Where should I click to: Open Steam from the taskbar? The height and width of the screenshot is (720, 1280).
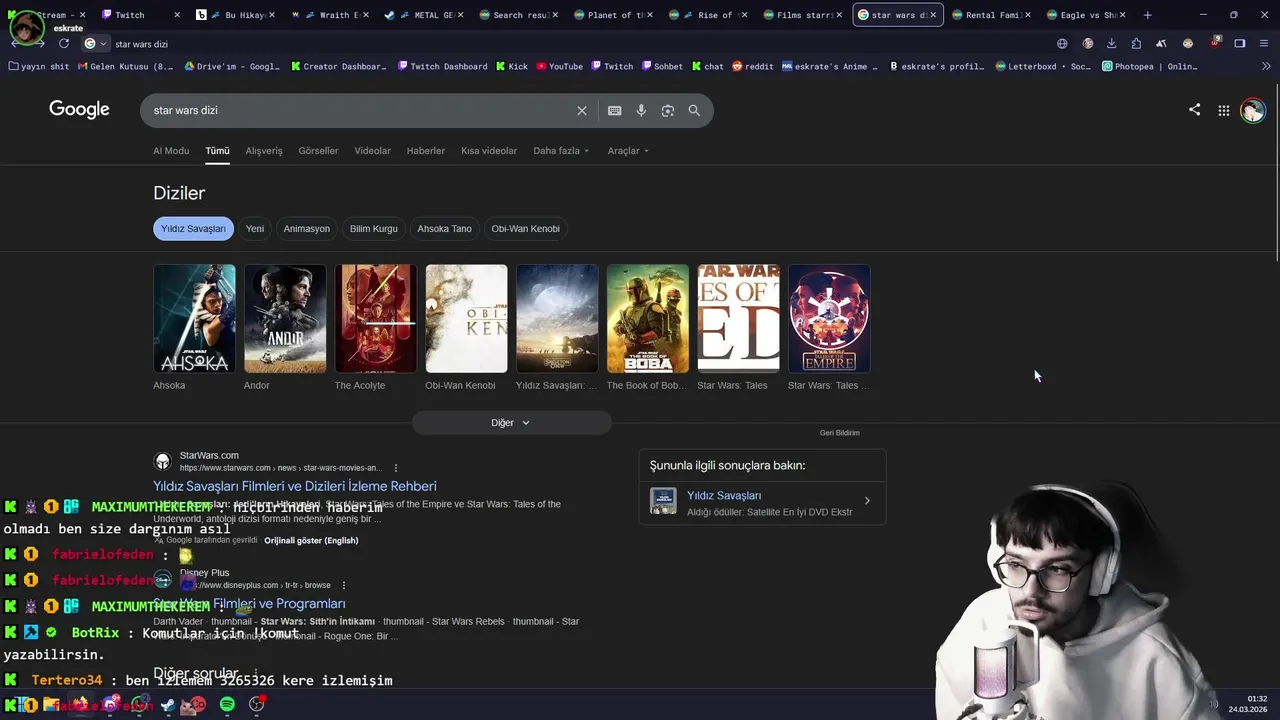168,705
